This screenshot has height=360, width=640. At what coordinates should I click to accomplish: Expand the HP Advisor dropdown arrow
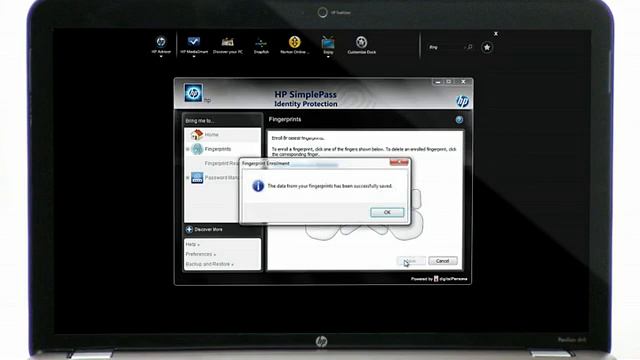click(161, 56)
